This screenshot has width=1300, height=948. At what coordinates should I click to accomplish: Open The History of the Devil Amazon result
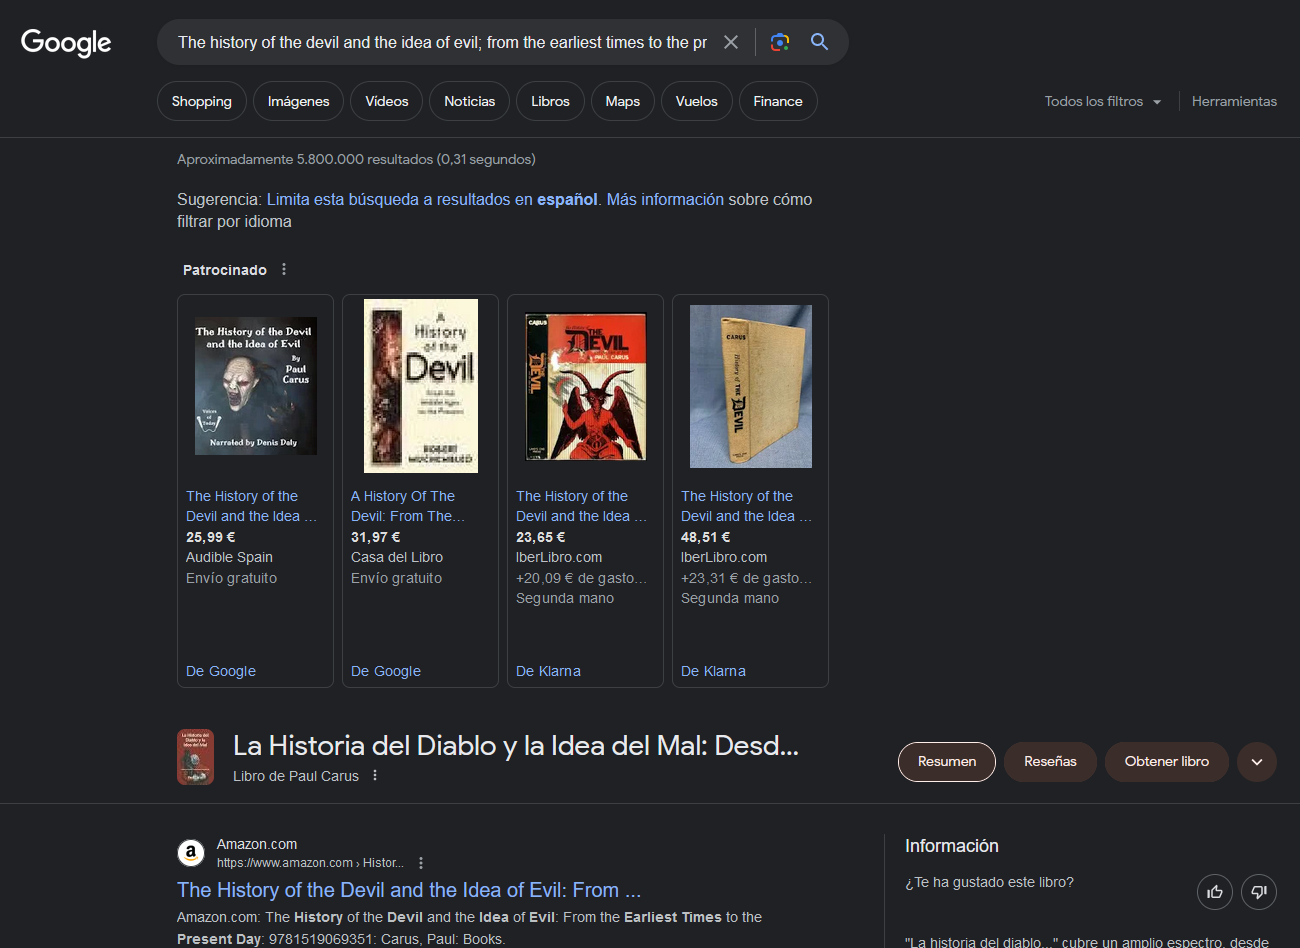pyautogui.click(x=409, y=890)
